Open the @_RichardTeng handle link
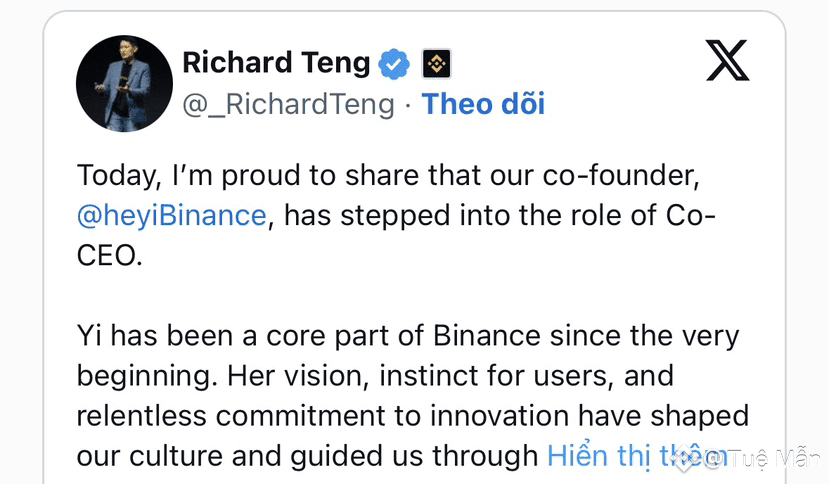 [288, 104]
